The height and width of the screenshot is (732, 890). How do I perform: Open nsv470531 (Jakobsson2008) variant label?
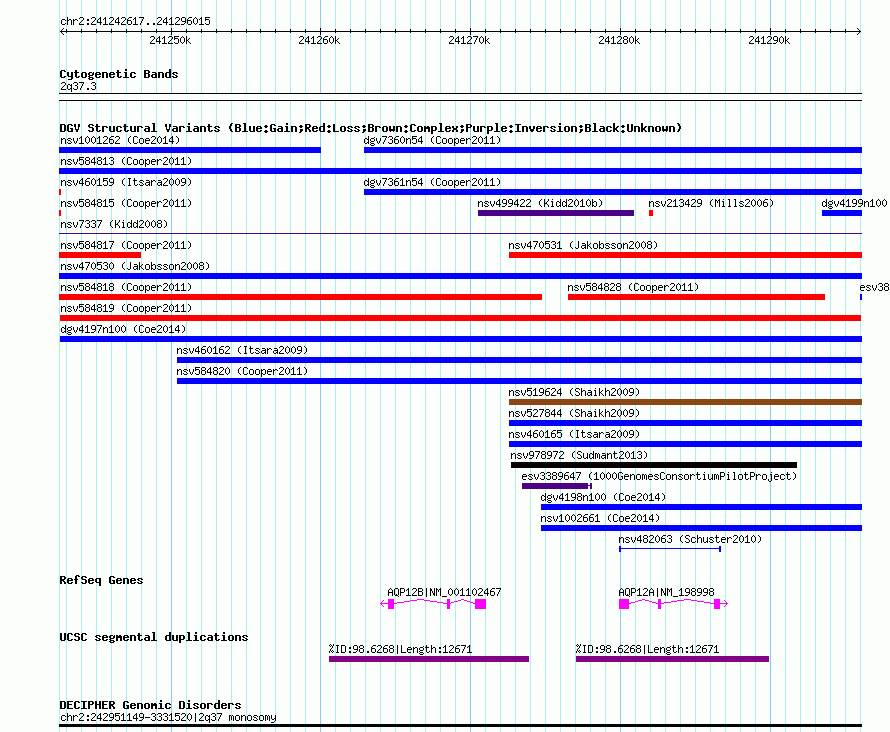[583, 245]
